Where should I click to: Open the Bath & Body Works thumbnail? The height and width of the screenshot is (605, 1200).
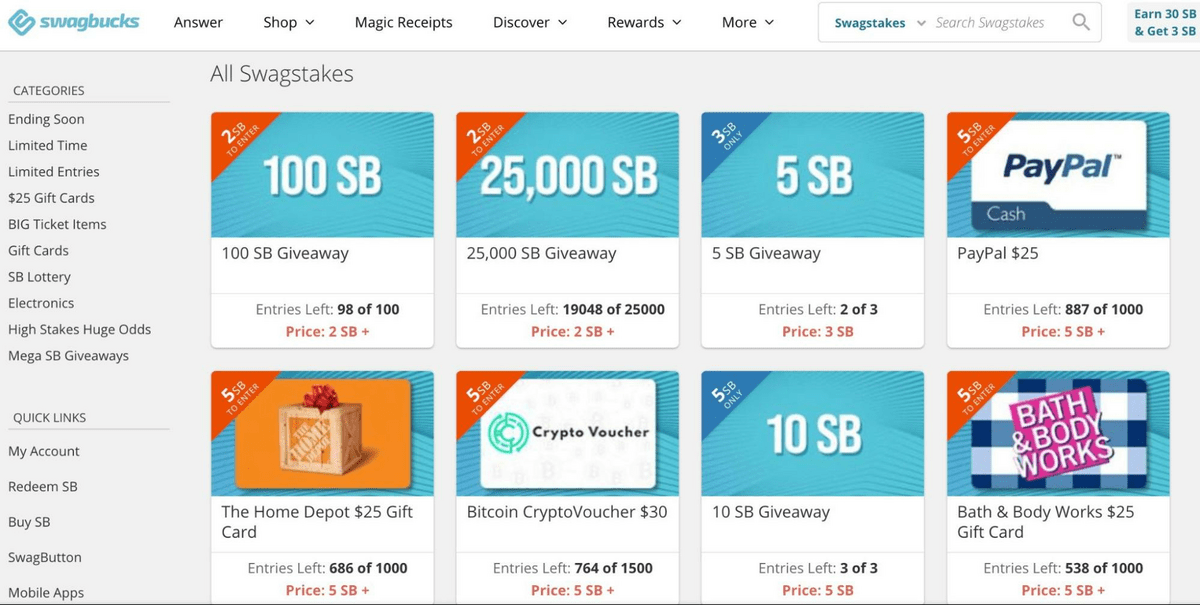[x=1058, y=433]
